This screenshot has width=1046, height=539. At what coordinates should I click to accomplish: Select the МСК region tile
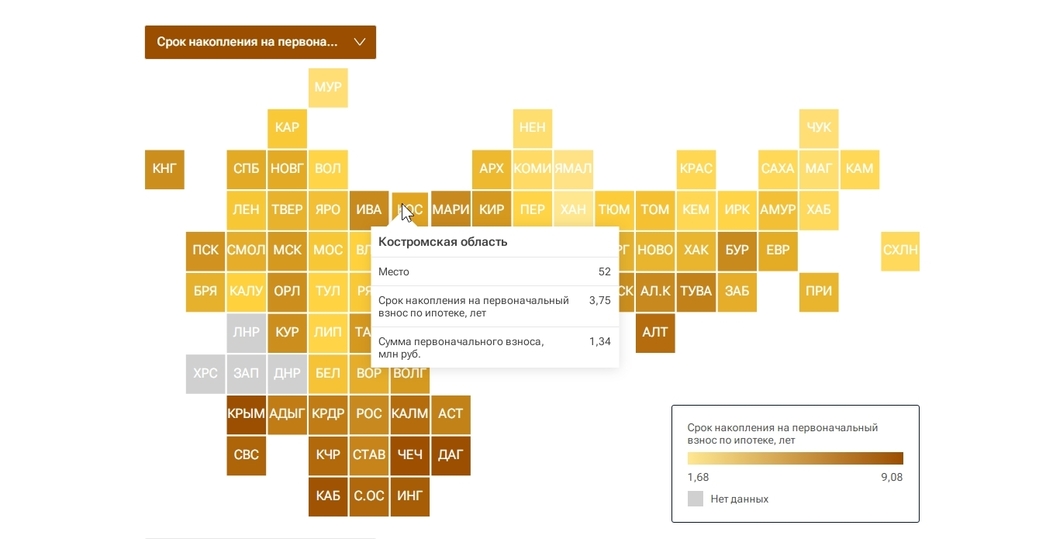coord(287,251)
